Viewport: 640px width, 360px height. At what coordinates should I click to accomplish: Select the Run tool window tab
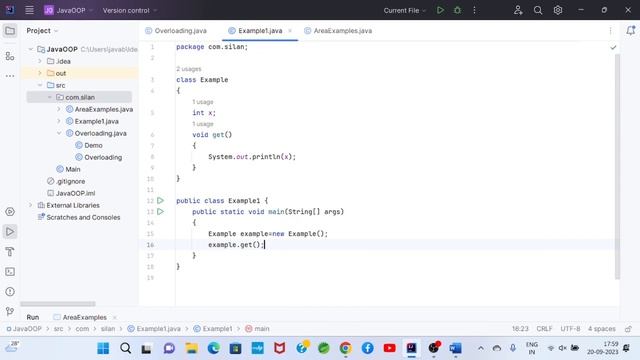33,317
